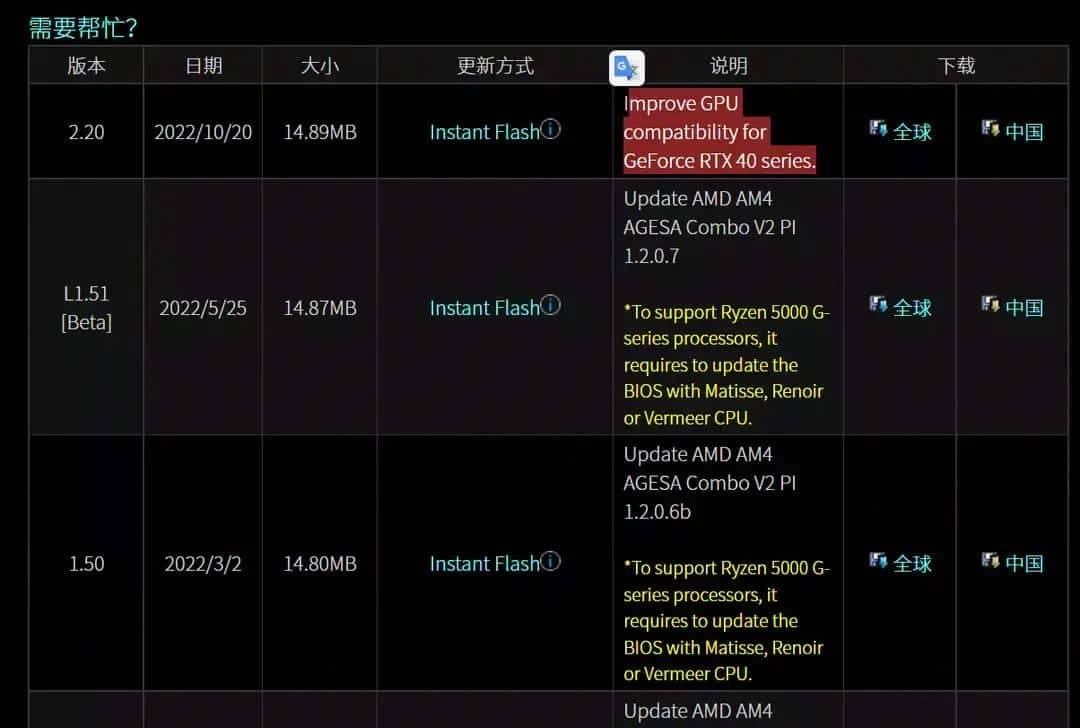Open the Google Translate popup icon
Viewport: 1080px width, 728px height.
pos(626,66)
